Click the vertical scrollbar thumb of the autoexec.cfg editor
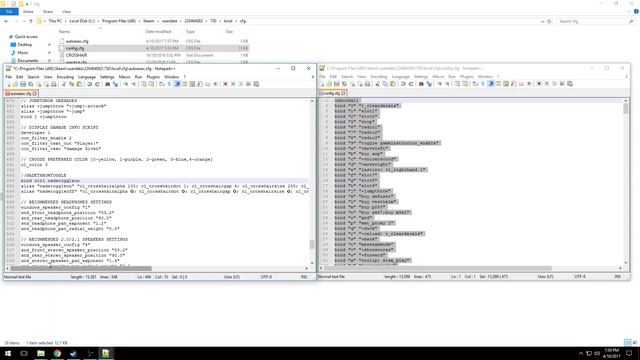 tap(312, 244)
